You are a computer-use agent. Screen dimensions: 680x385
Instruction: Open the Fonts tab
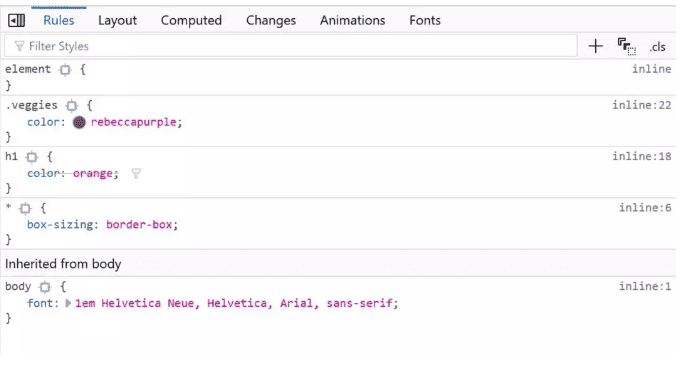coord(425,20)
